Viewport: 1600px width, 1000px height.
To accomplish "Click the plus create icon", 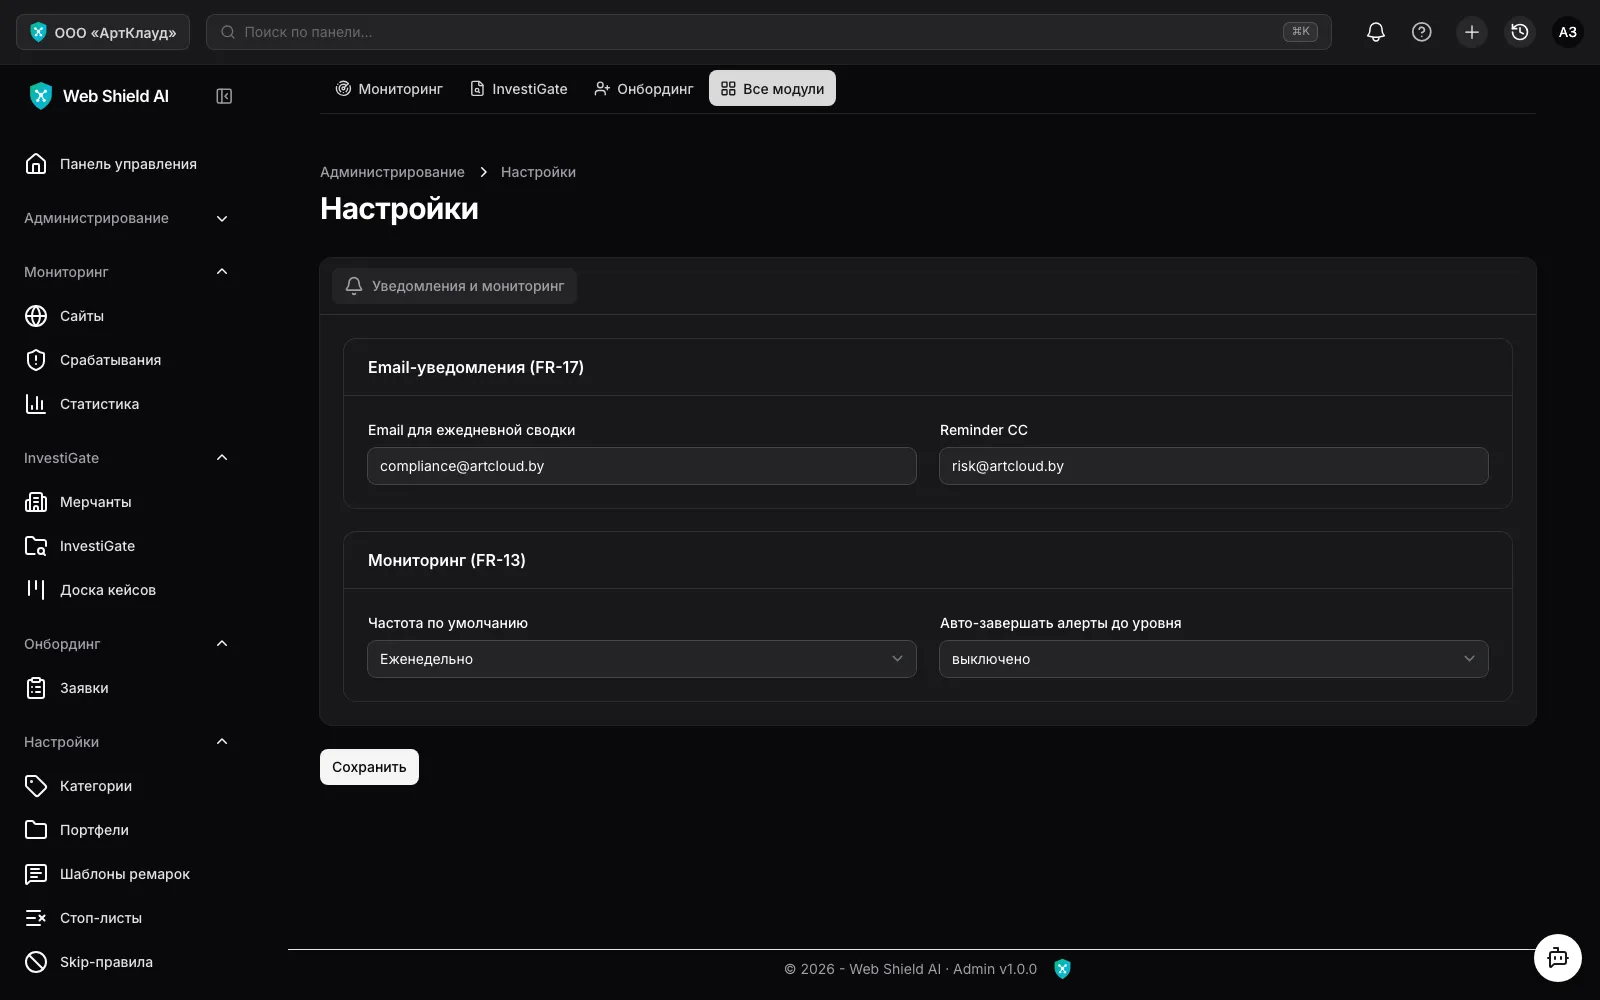I will coord(1472,32).
